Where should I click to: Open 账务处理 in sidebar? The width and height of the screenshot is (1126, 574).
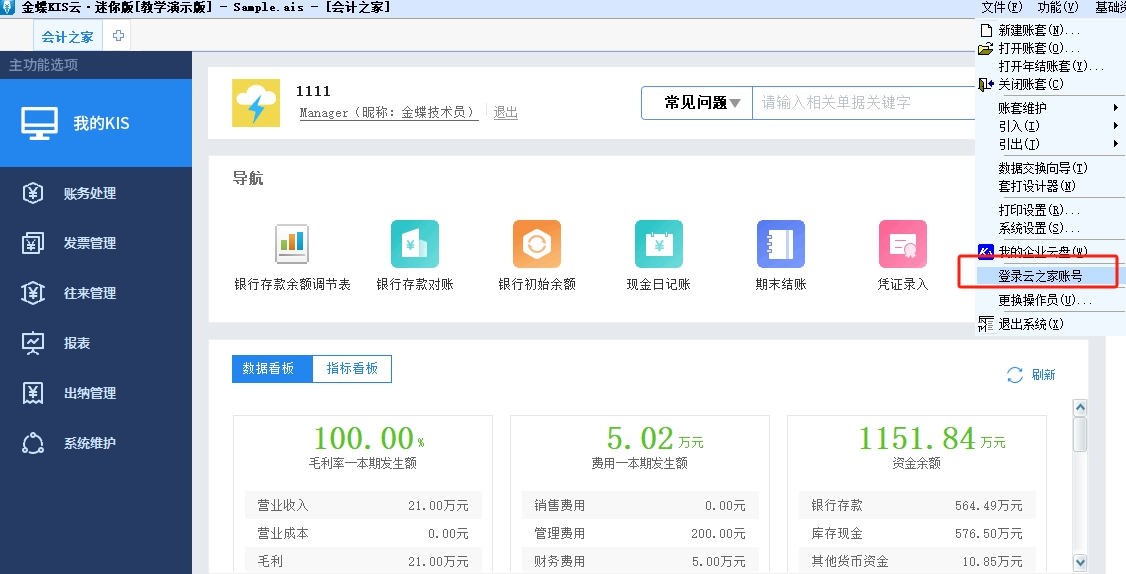96,193
